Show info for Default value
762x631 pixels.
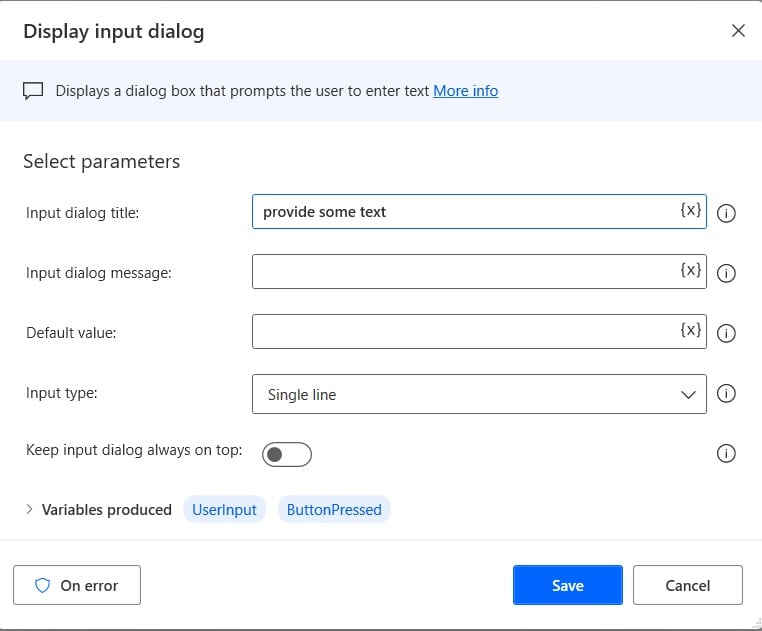click(726, 333)
